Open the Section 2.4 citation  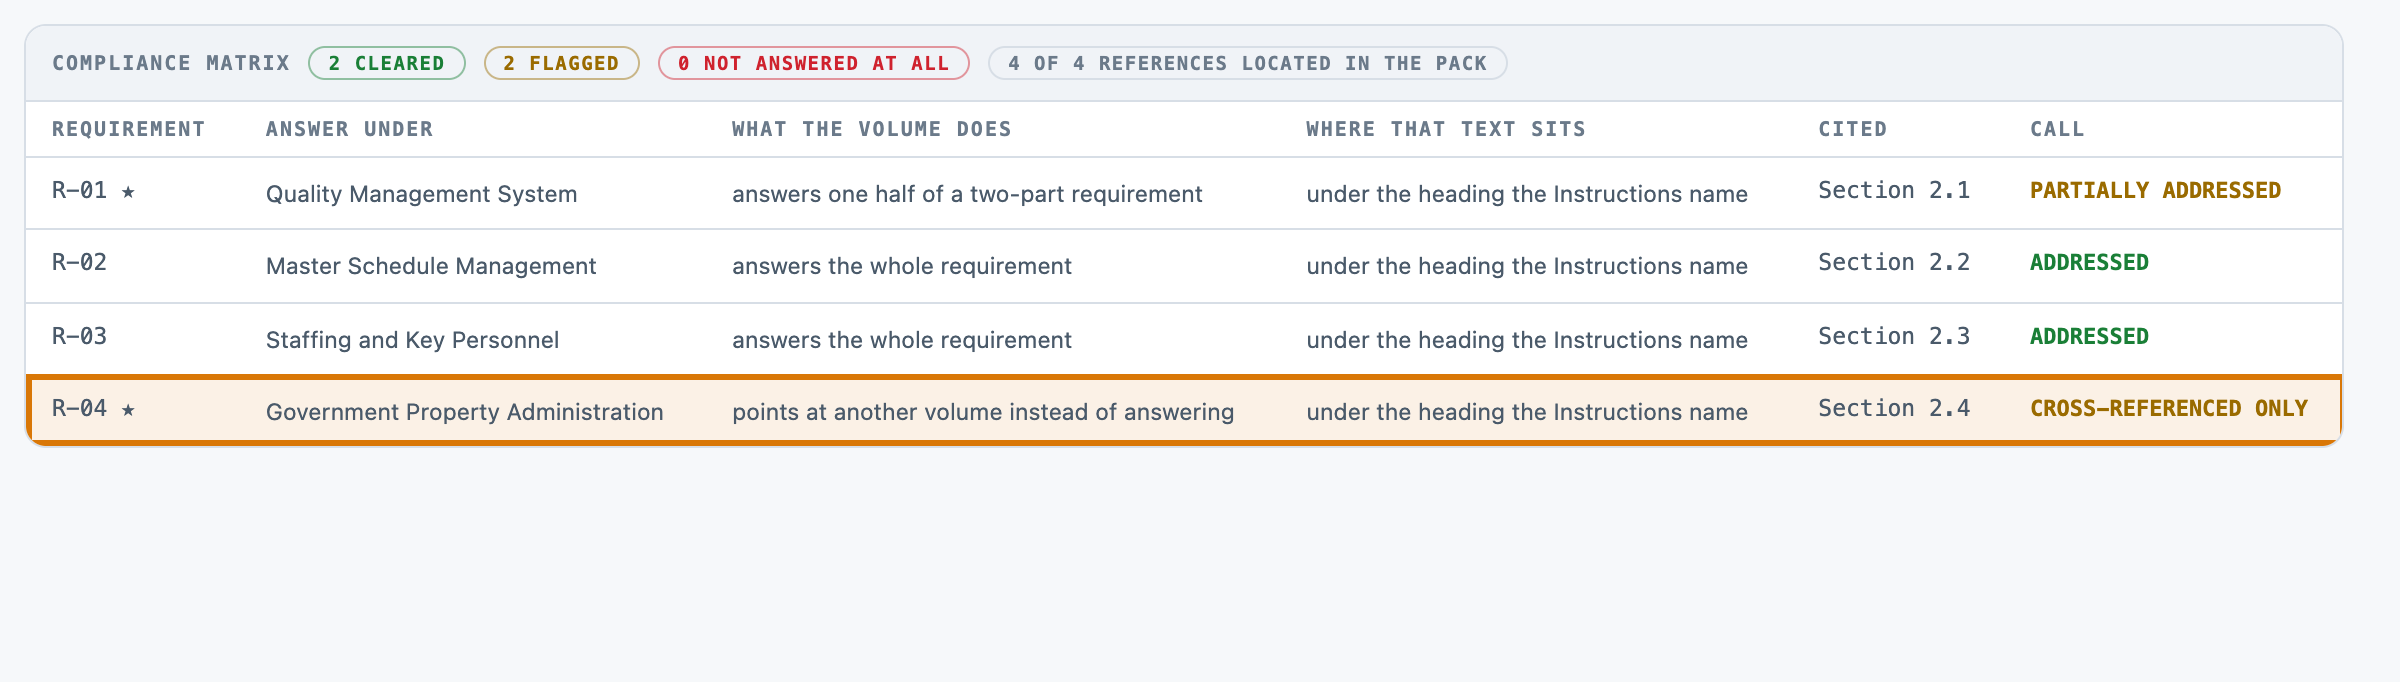tap(1894, 408)
